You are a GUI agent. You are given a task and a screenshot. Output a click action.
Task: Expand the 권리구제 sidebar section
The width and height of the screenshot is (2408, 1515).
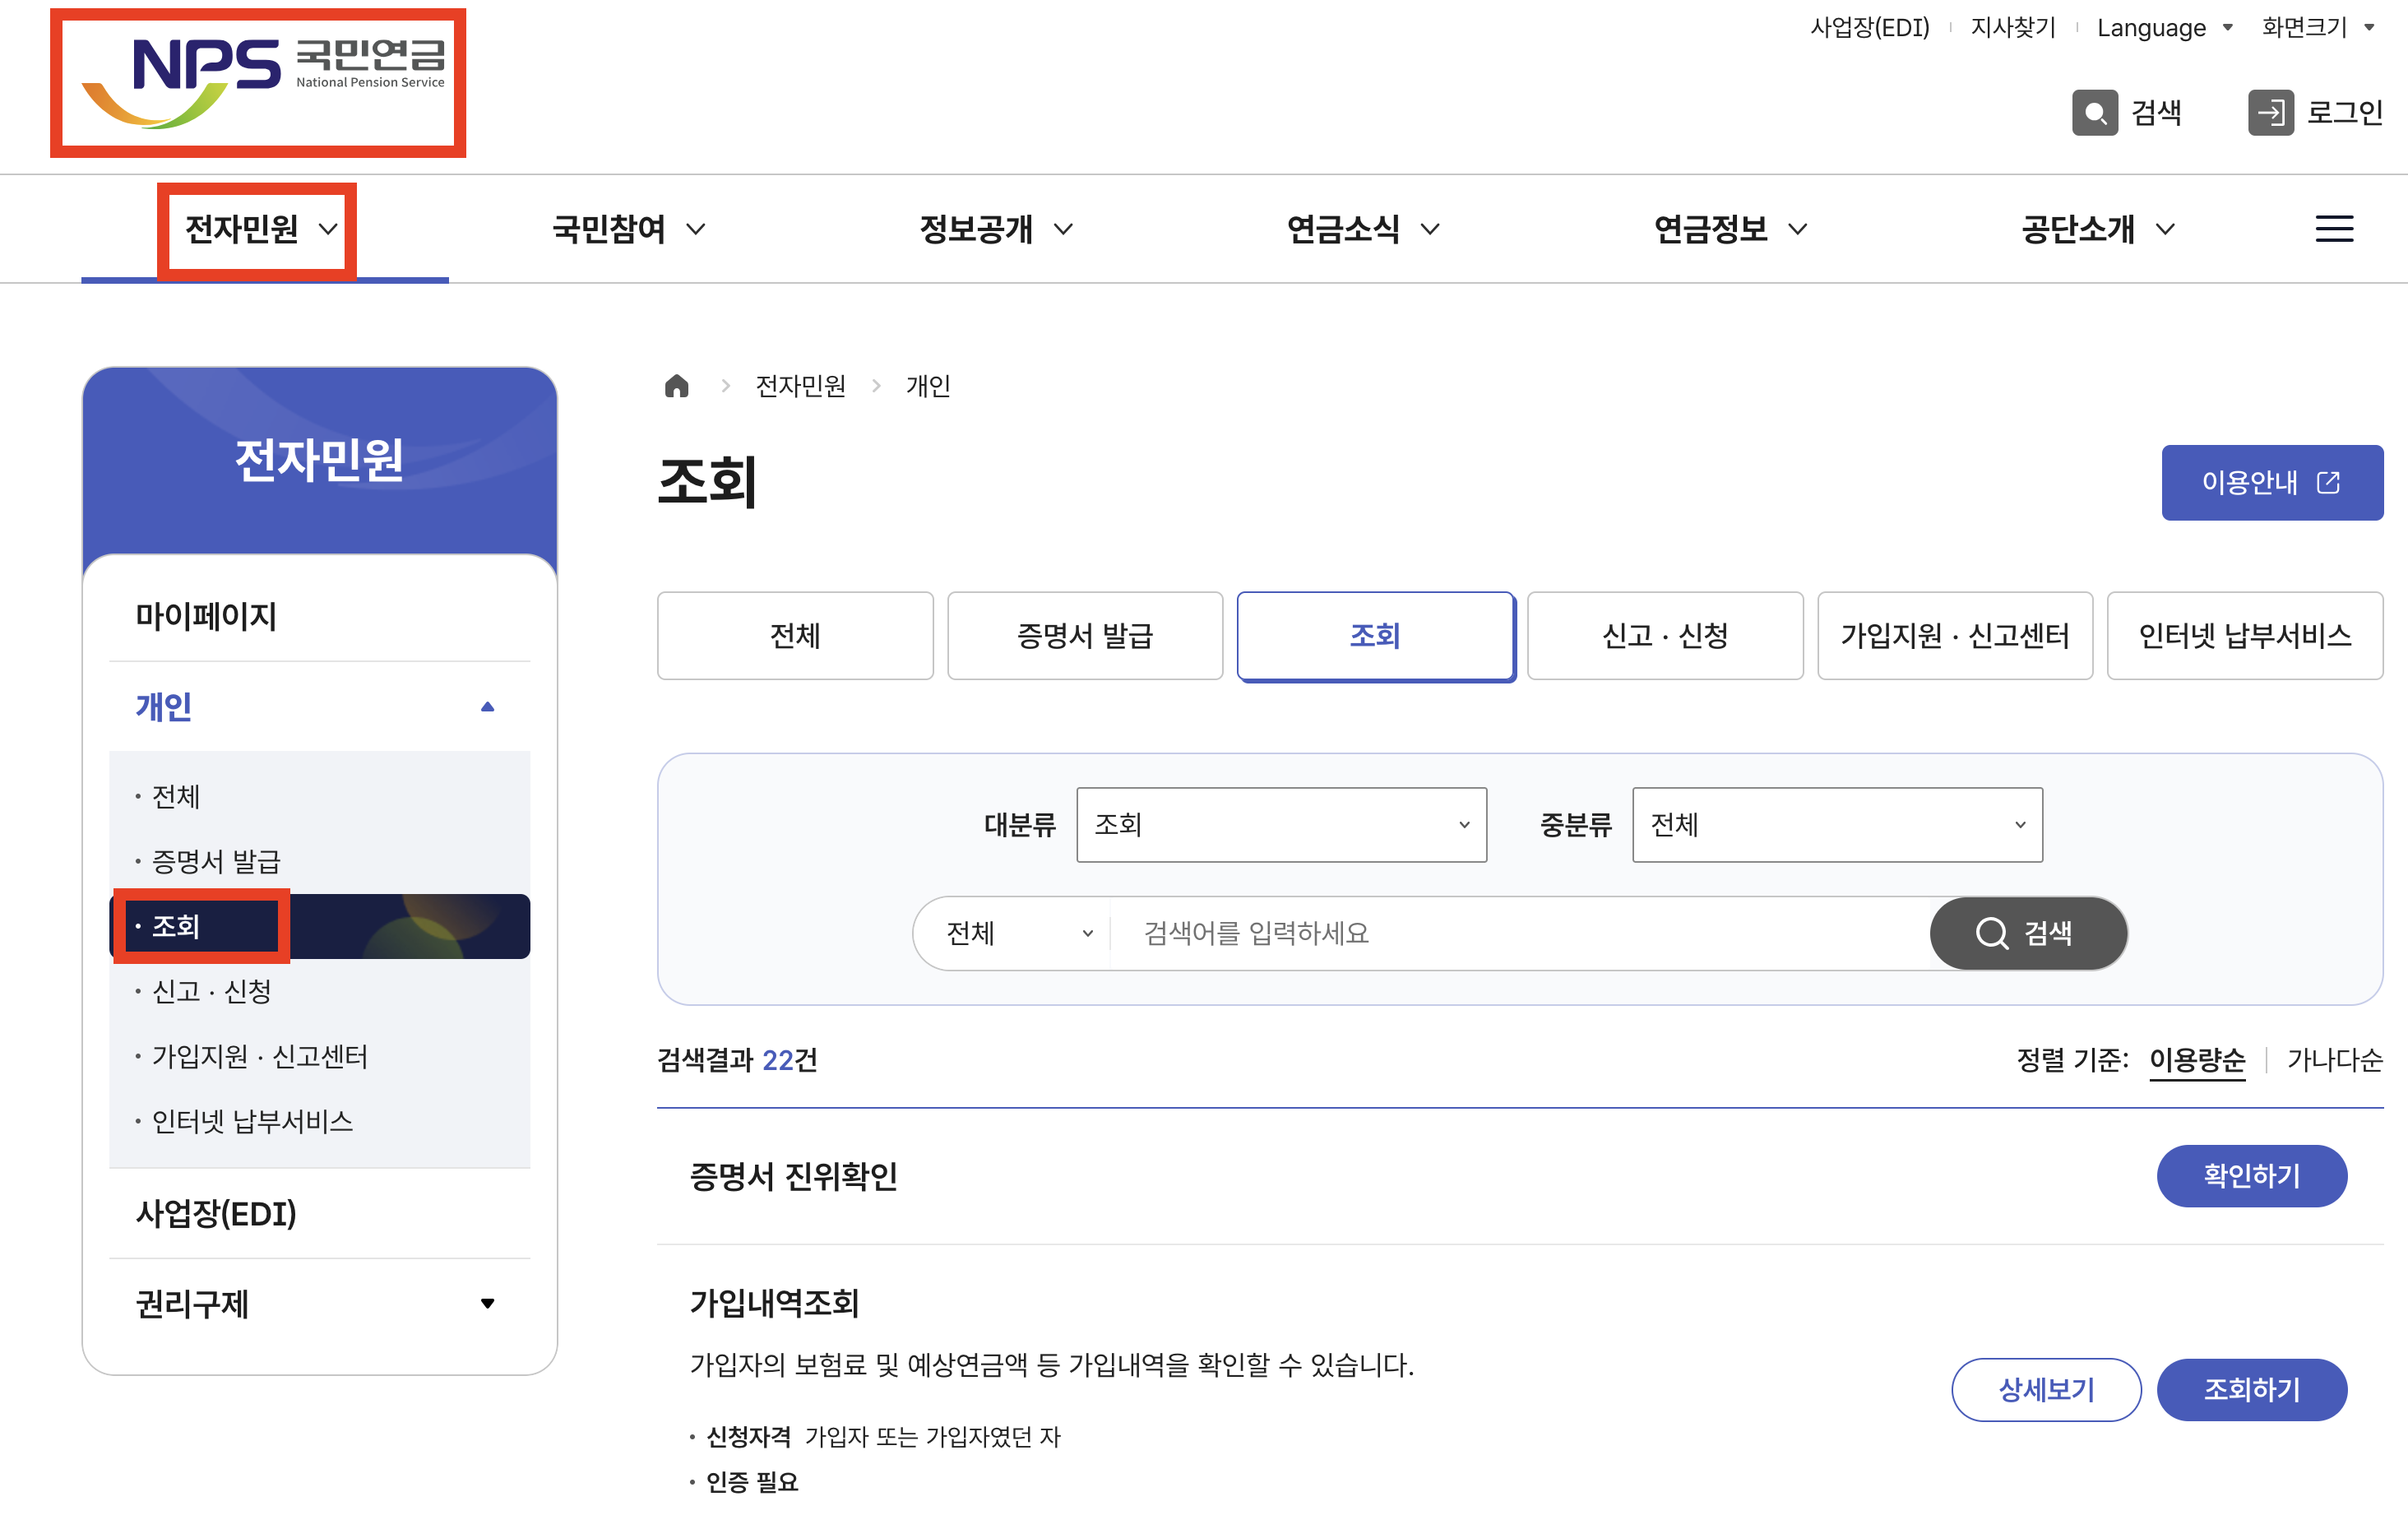pyautogui.click(x=487, y=1303)
